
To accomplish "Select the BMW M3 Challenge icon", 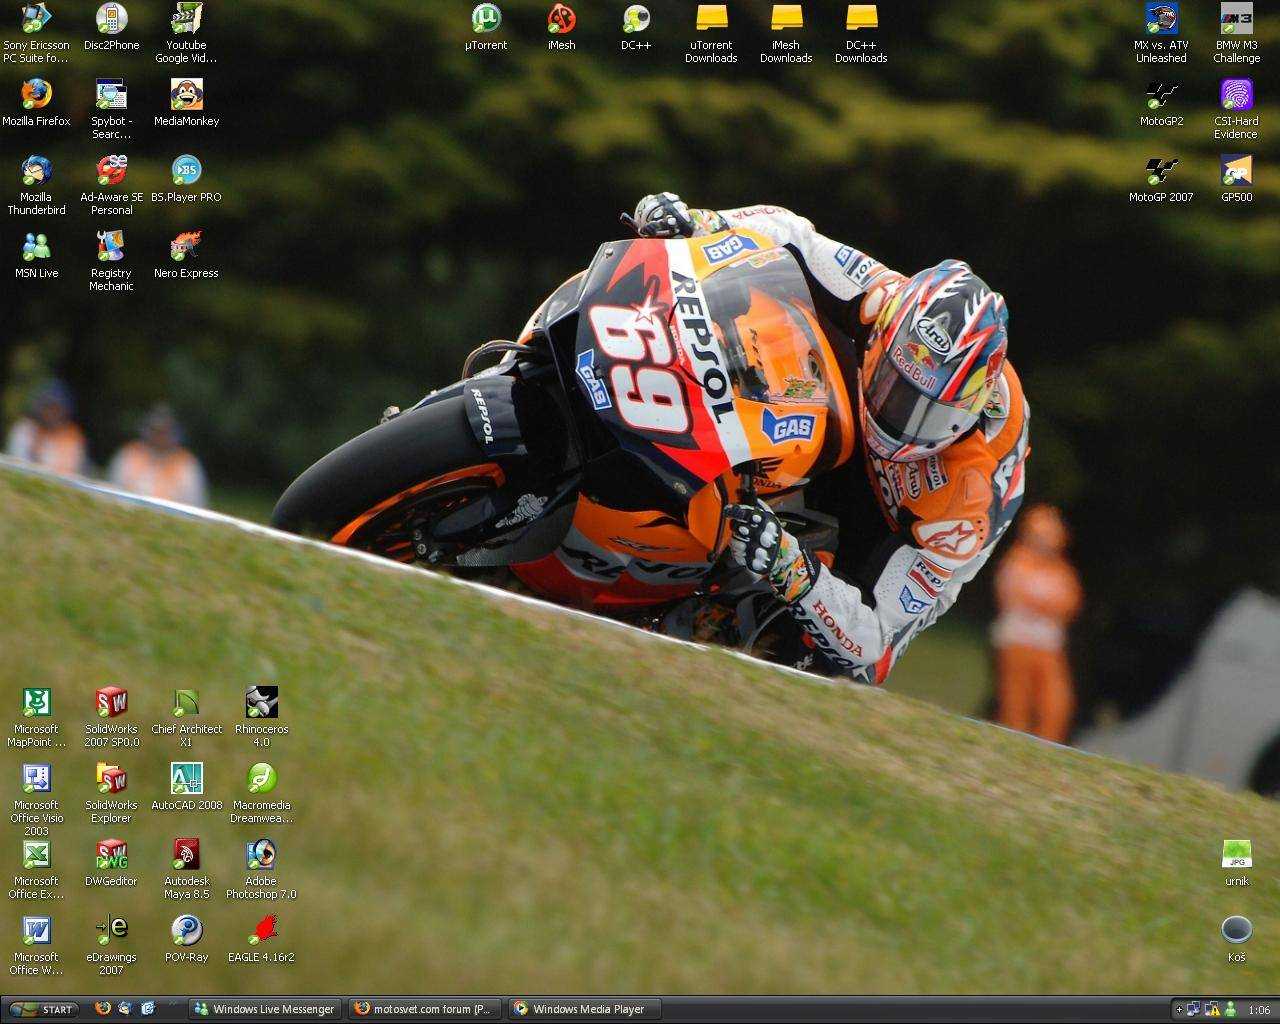I will (x=1236, y=33).
